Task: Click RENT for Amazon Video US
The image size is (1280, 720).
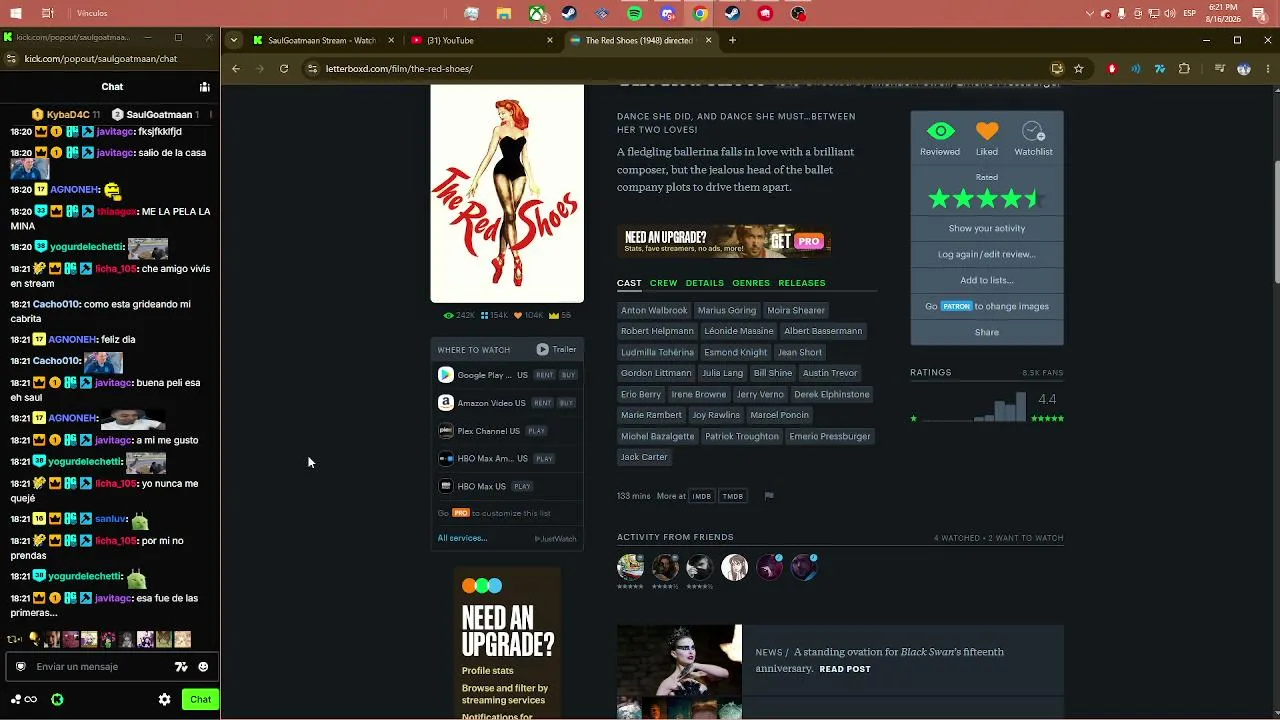Action: click(x=542, y=403)
